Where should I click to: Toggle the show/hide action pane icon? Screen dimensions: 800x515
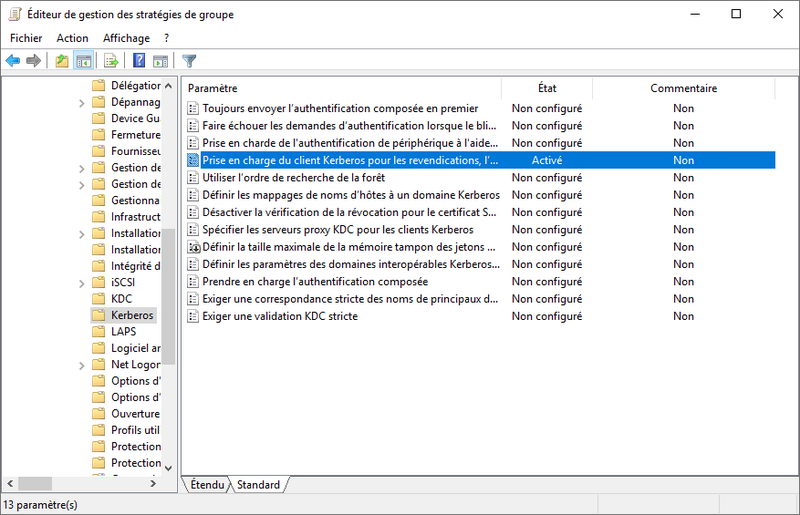point(160,61)
